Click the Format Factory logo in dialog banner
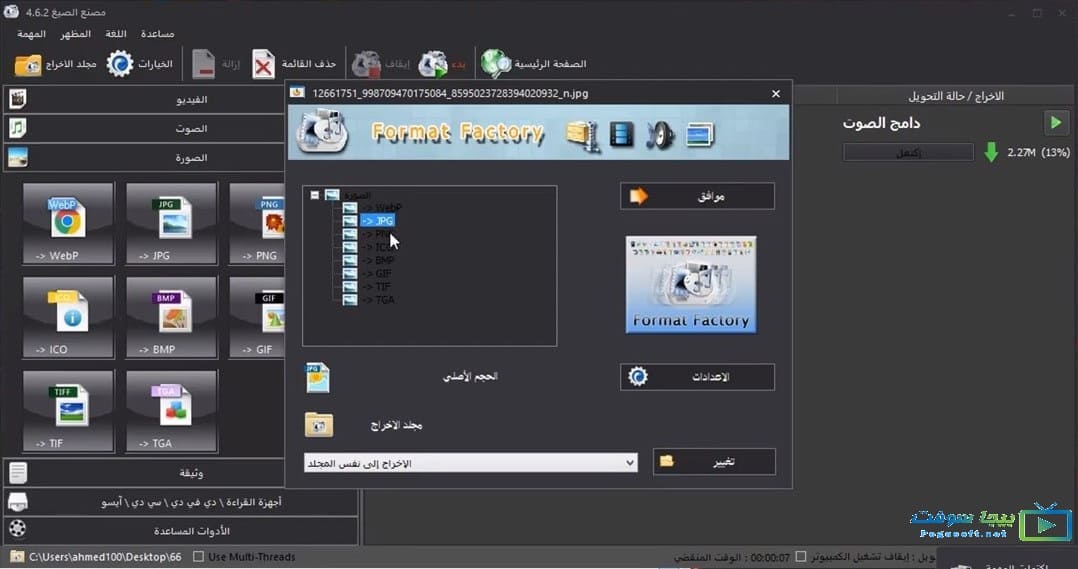This screenshot has width=1078, height=569. 322,132
